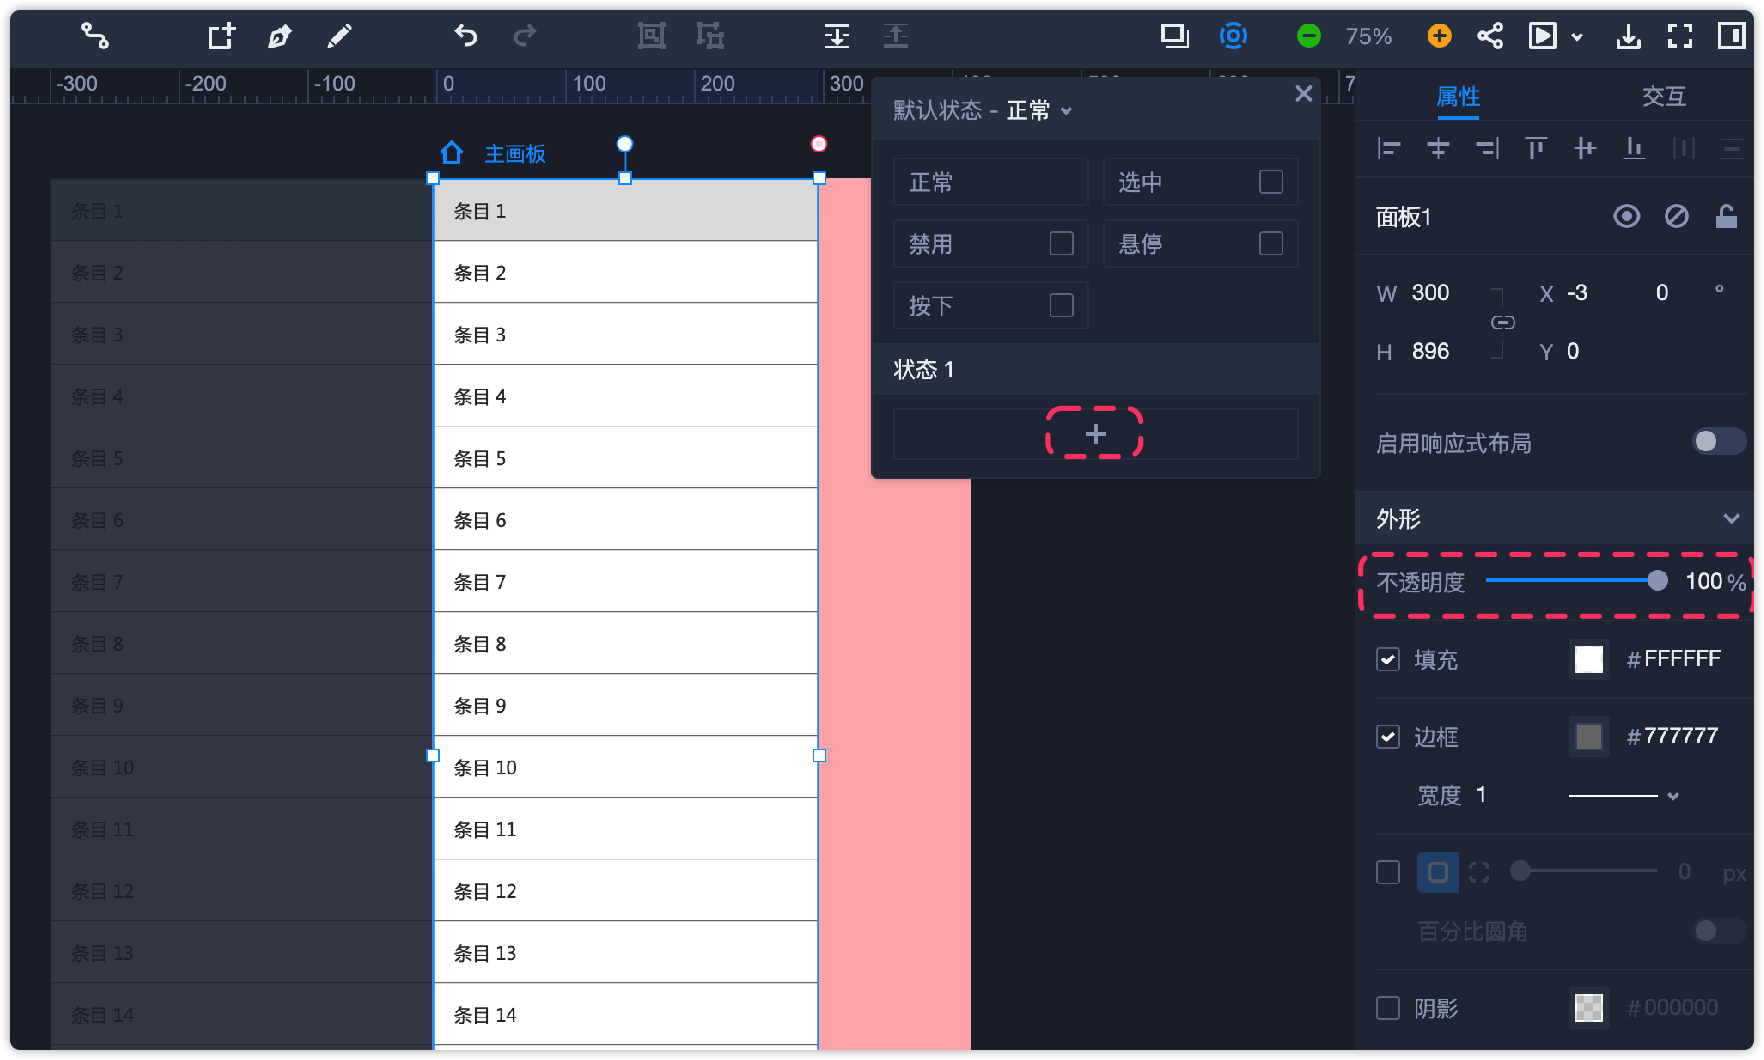This screenshot has height=1060, width=1764.
Task: Click the Download export icon
Action: (1628, 37)
